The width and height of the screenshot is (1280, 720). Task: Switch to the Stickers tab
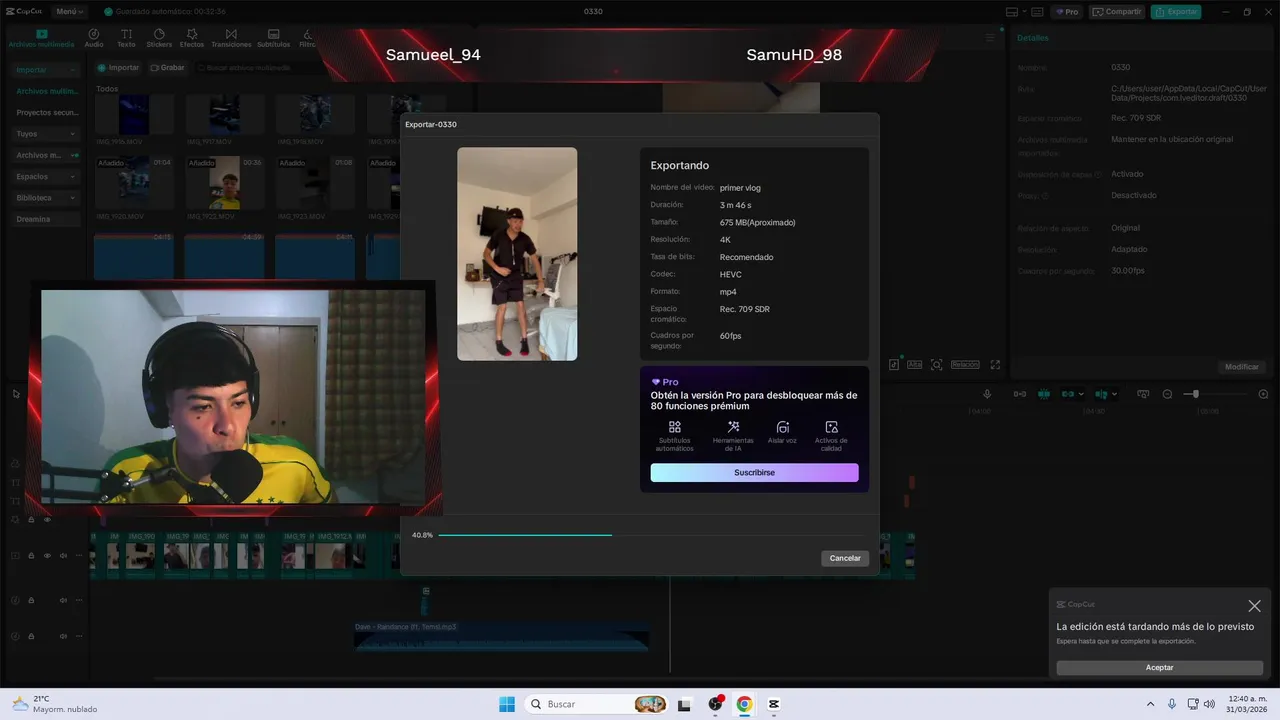coord(159,38)
